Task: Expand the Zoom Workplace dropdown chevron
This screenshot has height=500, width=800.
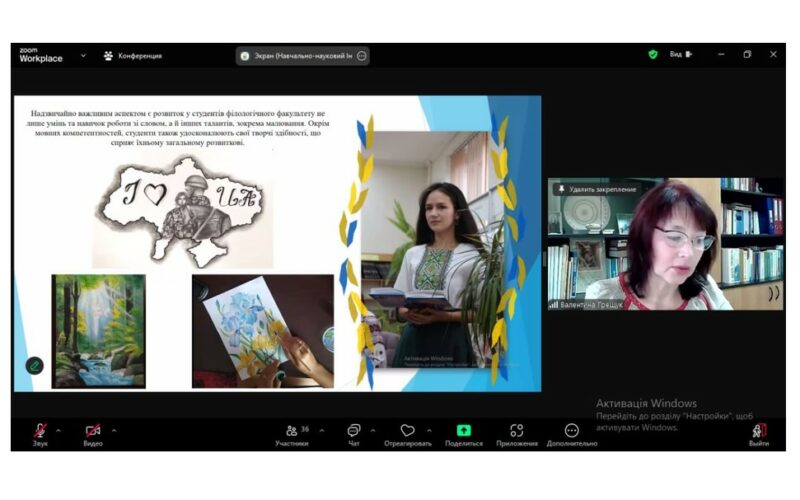Action: (x=83, y=56)
